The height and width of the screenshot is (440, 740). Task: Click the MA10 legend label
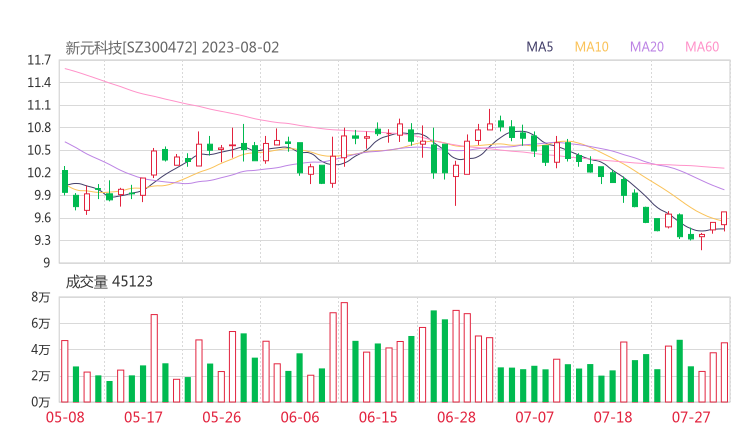click(x=591, y=47)
